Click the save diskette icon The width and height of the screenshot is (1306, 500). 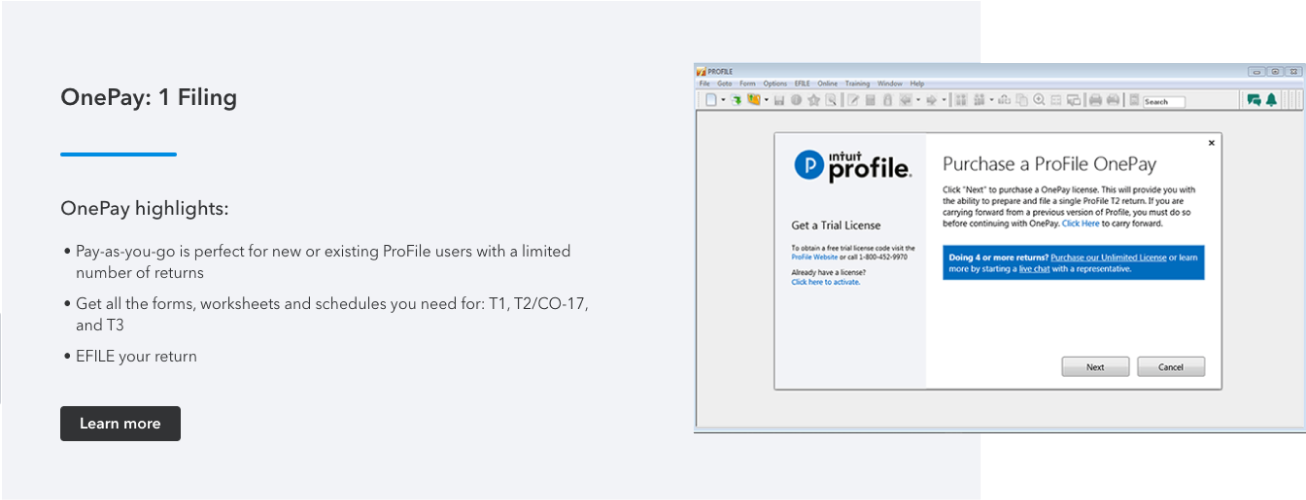779,100
